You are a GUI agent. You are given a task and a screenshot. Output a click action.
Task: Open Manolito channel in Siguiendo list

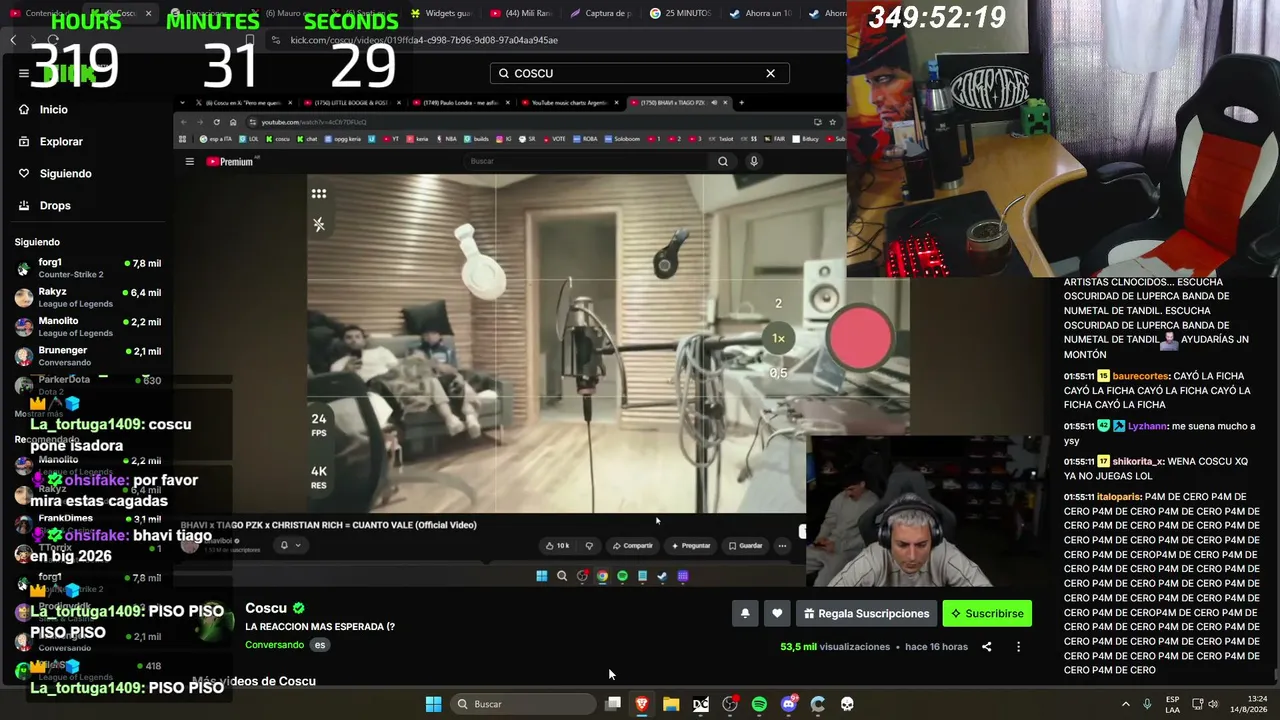(88, 326)
